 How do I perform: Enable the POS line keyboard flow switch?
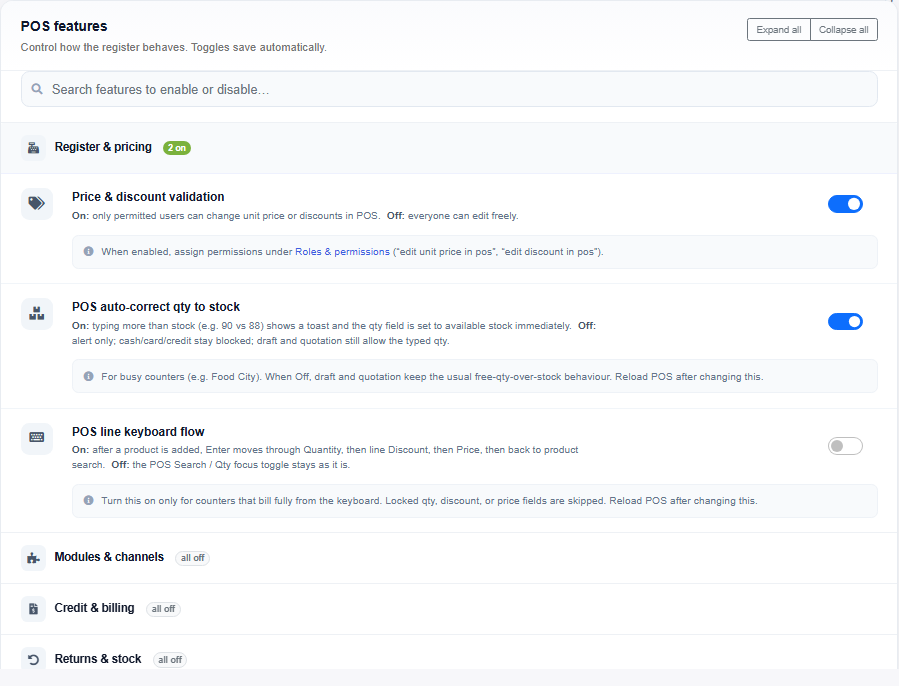(845, 446)
